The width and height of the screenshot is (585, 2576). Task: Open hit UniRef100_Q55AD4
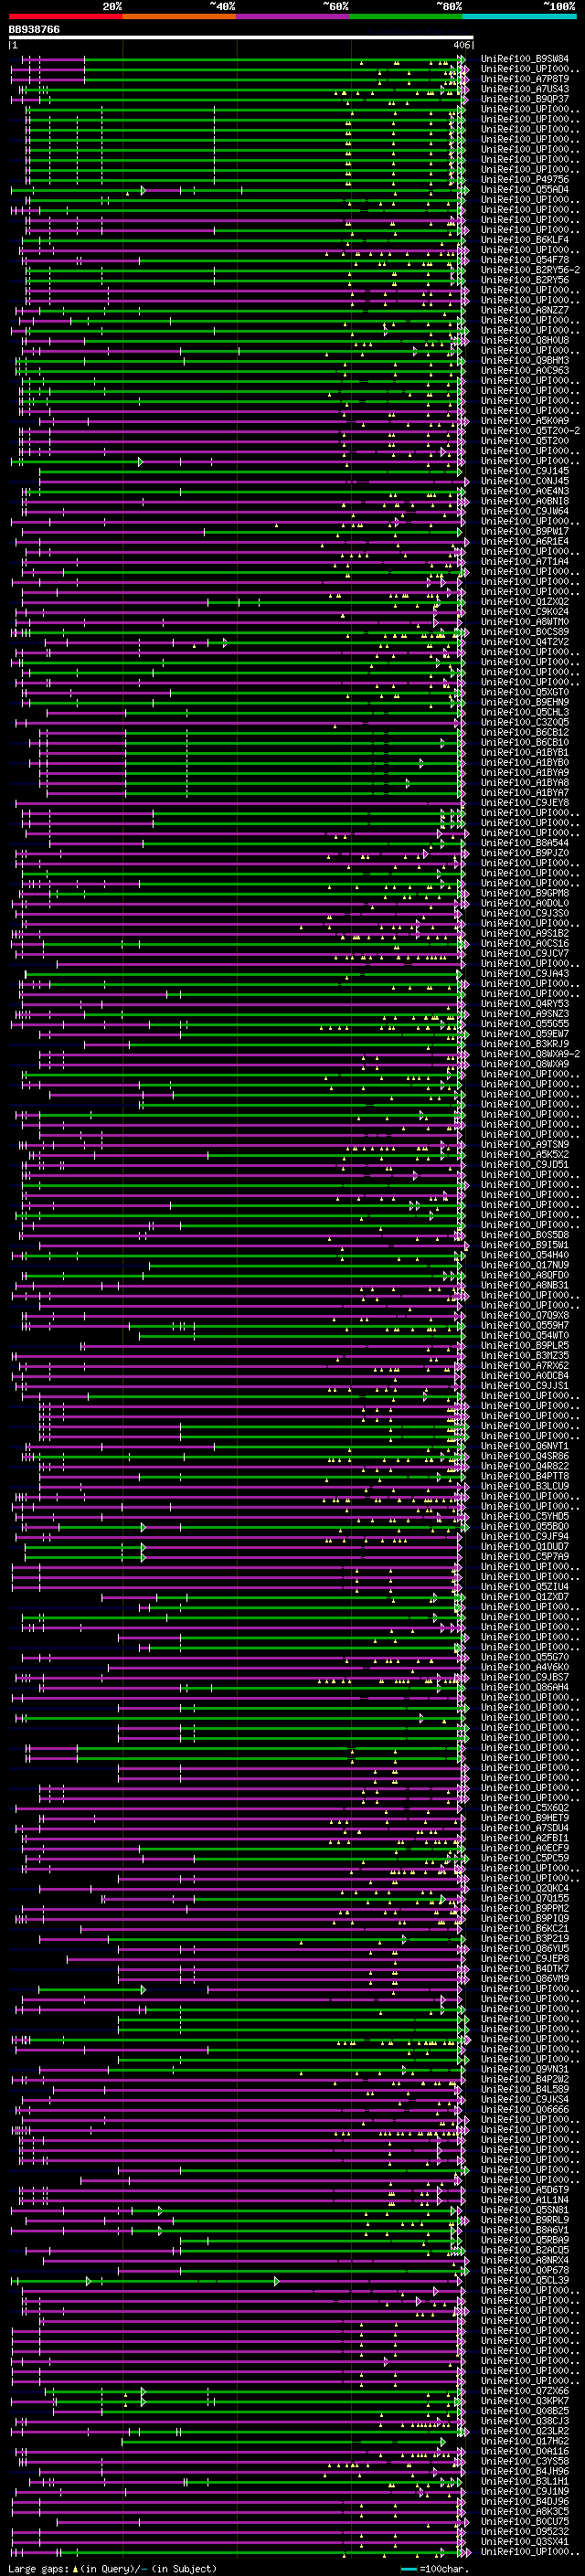coord(525,190)
